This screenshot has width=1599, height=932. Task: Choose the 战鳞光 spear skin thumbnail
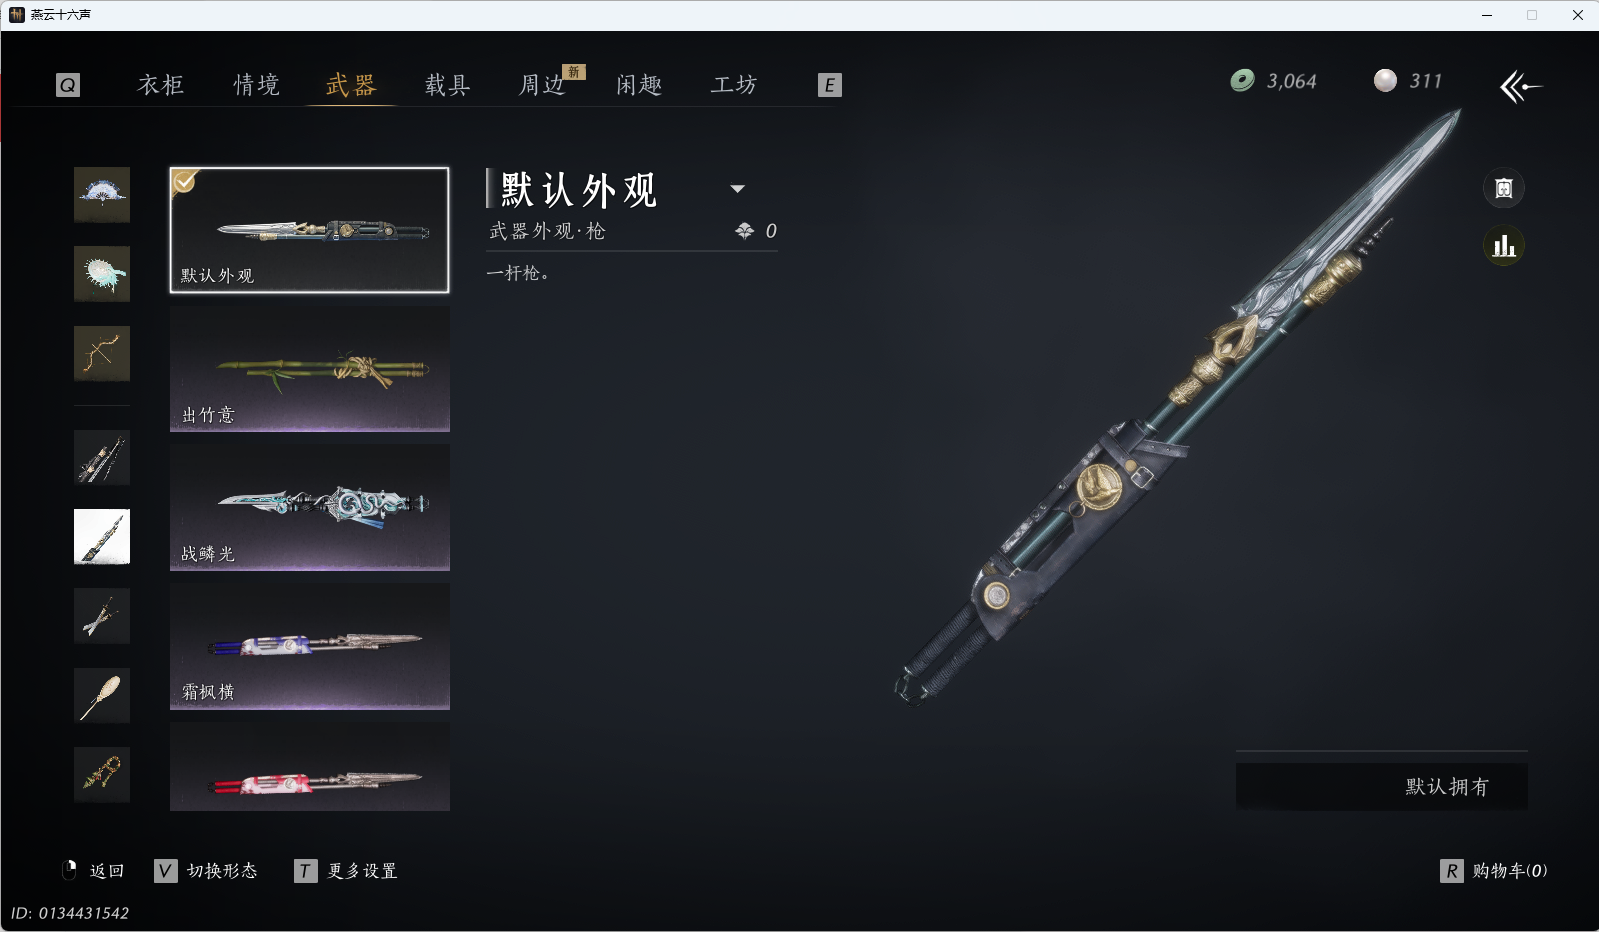310,508
